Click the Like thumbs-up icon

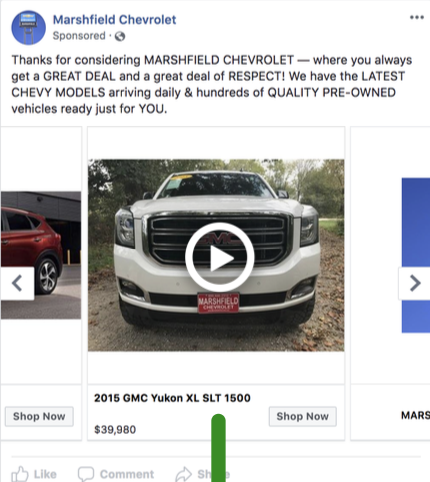[20, 474]
